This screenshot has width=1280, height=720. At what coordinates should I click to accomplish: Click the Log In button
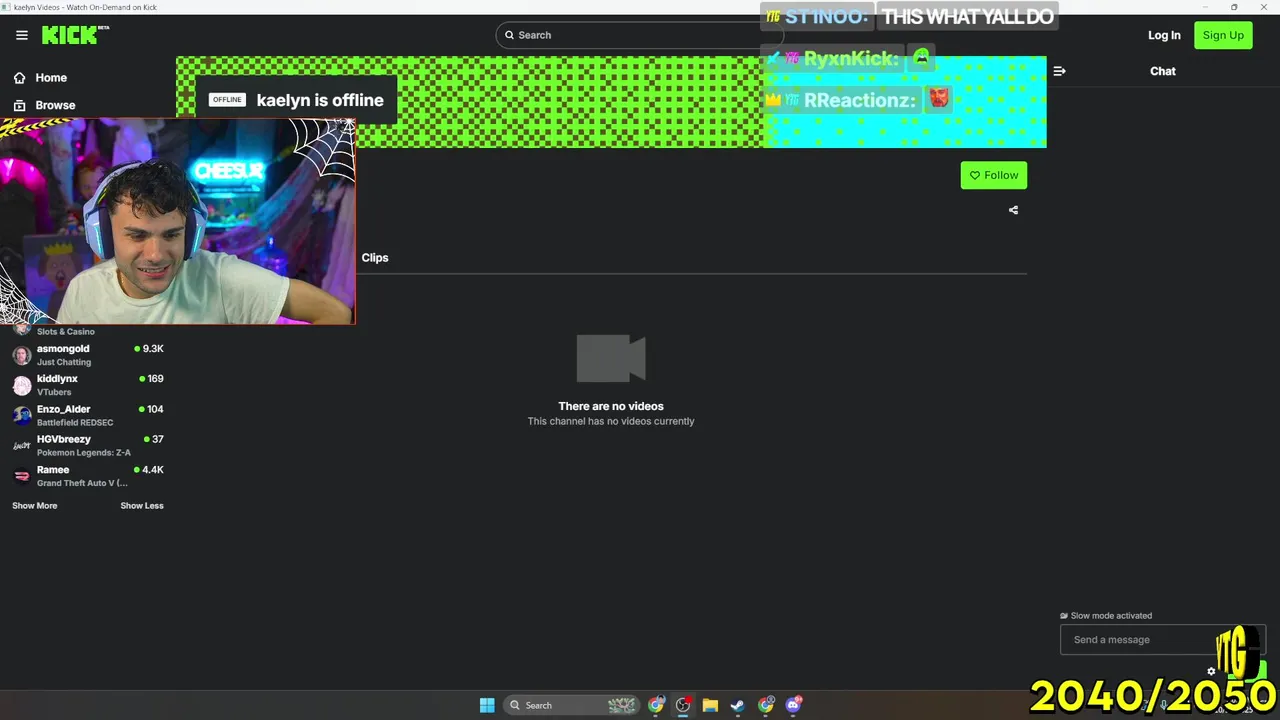[x=1164, y=35]
